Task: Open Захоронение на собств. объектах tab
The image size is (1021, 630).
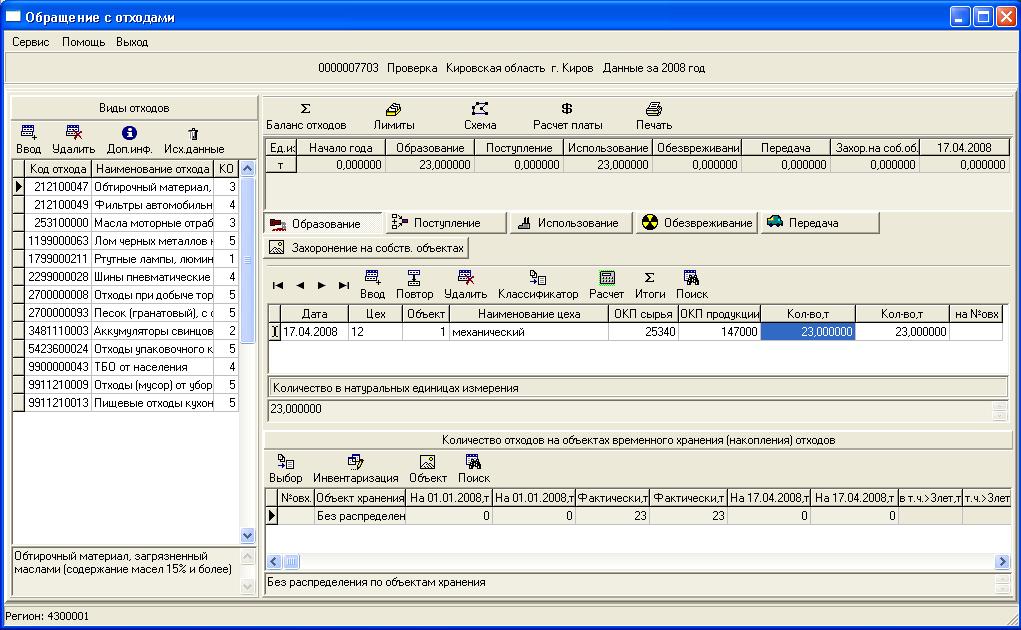Action: coord(367,247)
